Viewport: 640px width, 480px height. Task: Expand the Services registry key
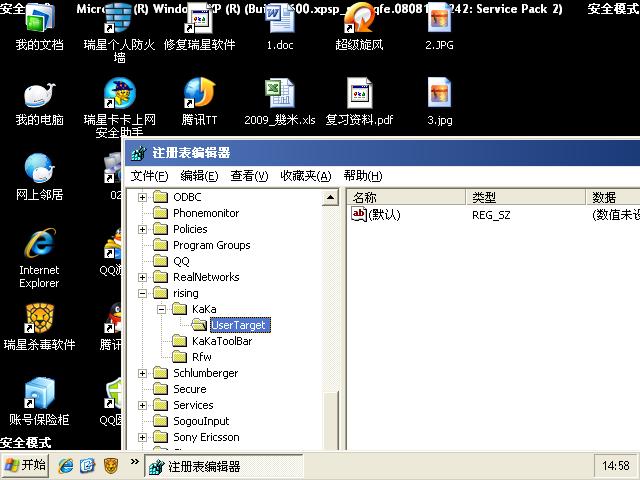(x=142, y=405)
